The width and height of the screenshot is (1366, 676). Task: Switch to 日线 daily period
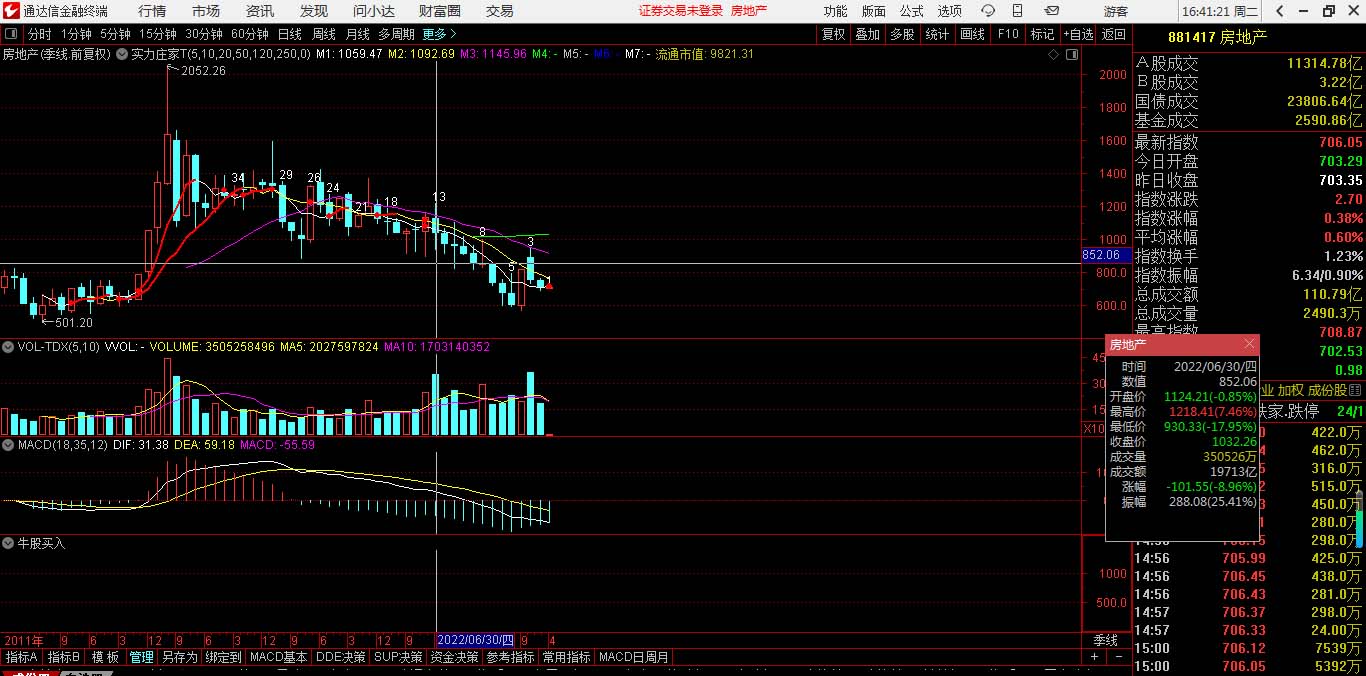point(289,34)
